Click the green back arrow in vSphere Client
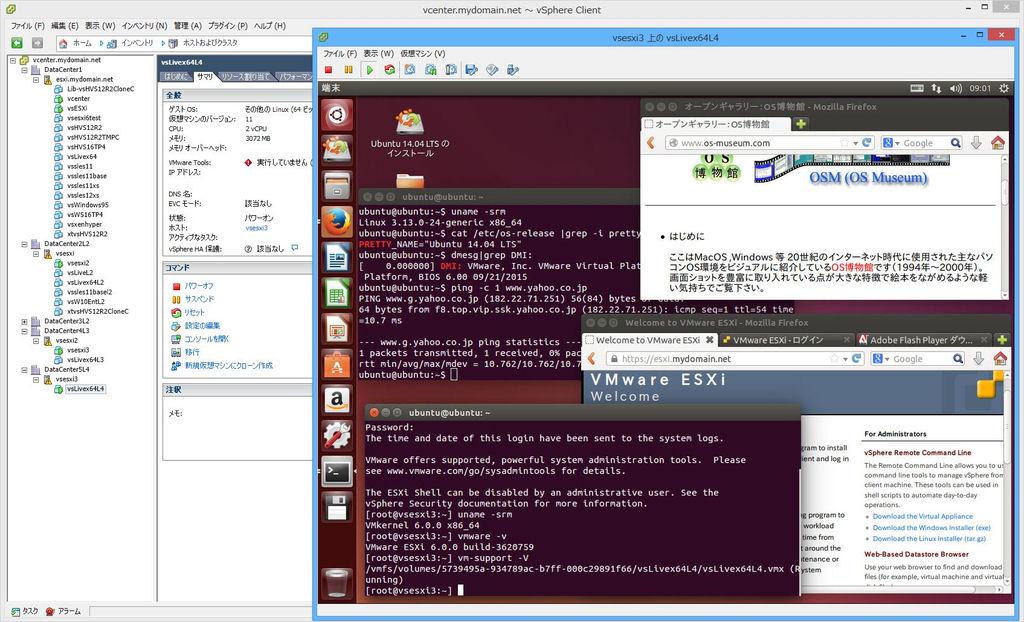Image resolution: width=1024 pixels, height=622 pixels. tap(17, 42)
